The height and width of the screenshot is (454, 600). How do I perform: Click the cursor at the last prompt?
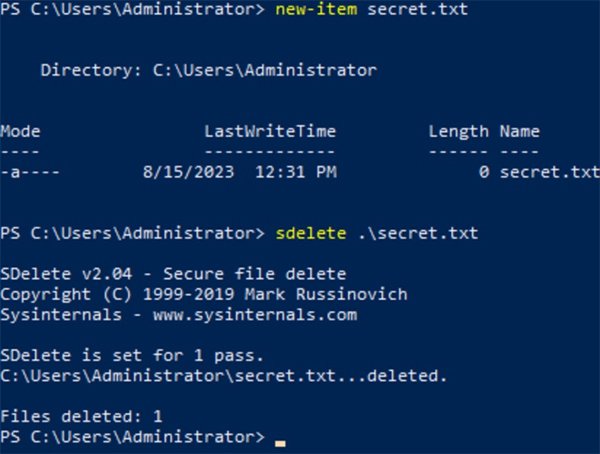point(280,439)
